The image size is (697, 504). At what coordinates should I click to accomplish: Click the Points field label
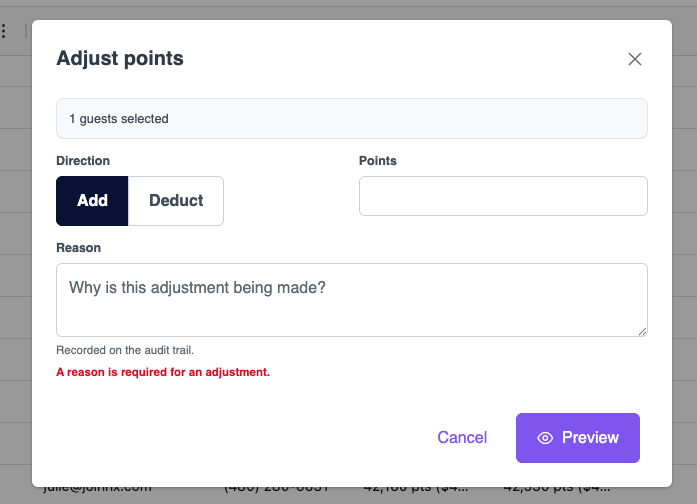[378, 161]
